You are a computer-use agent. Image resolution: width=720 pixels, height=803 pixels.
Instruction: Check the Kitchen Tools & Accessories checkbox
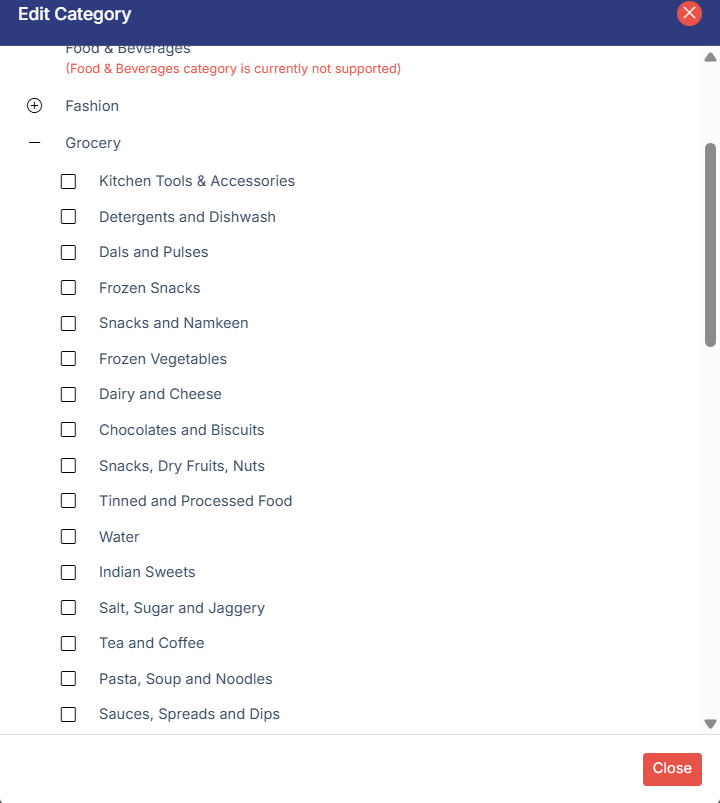[x=68, y=181]
